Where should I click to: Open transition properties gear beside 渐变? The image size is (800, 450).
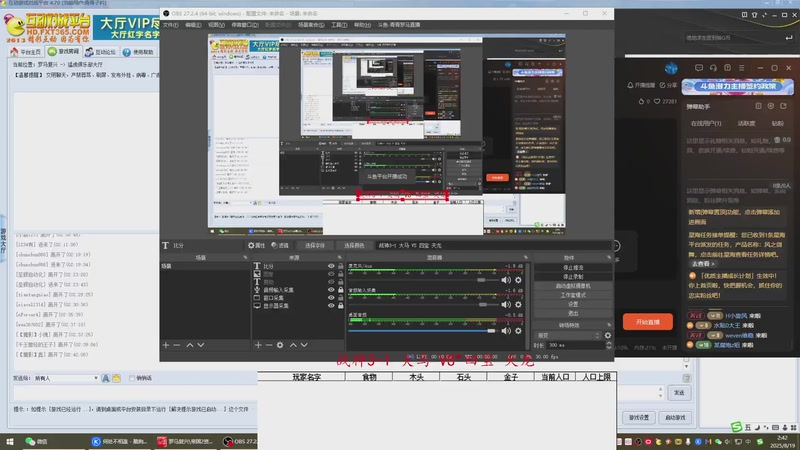tap(608, 336)
